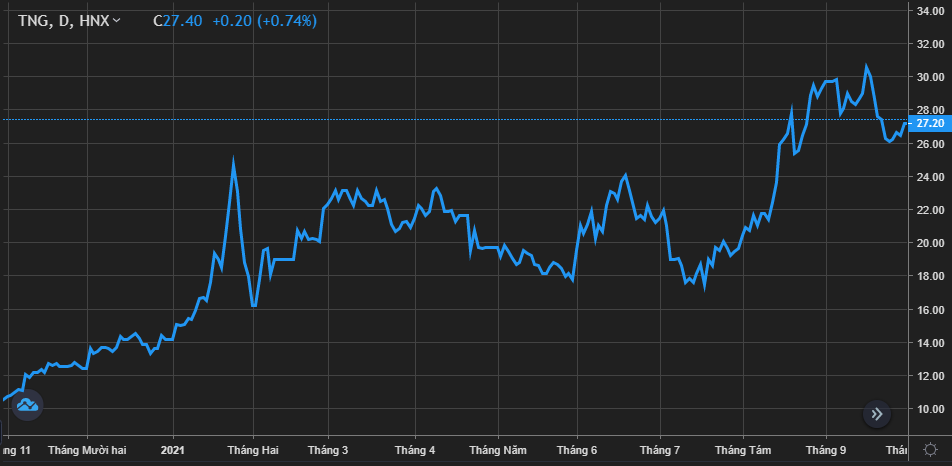Click the 24.00 price axis label
952x466 pixels.
(930, 177)
